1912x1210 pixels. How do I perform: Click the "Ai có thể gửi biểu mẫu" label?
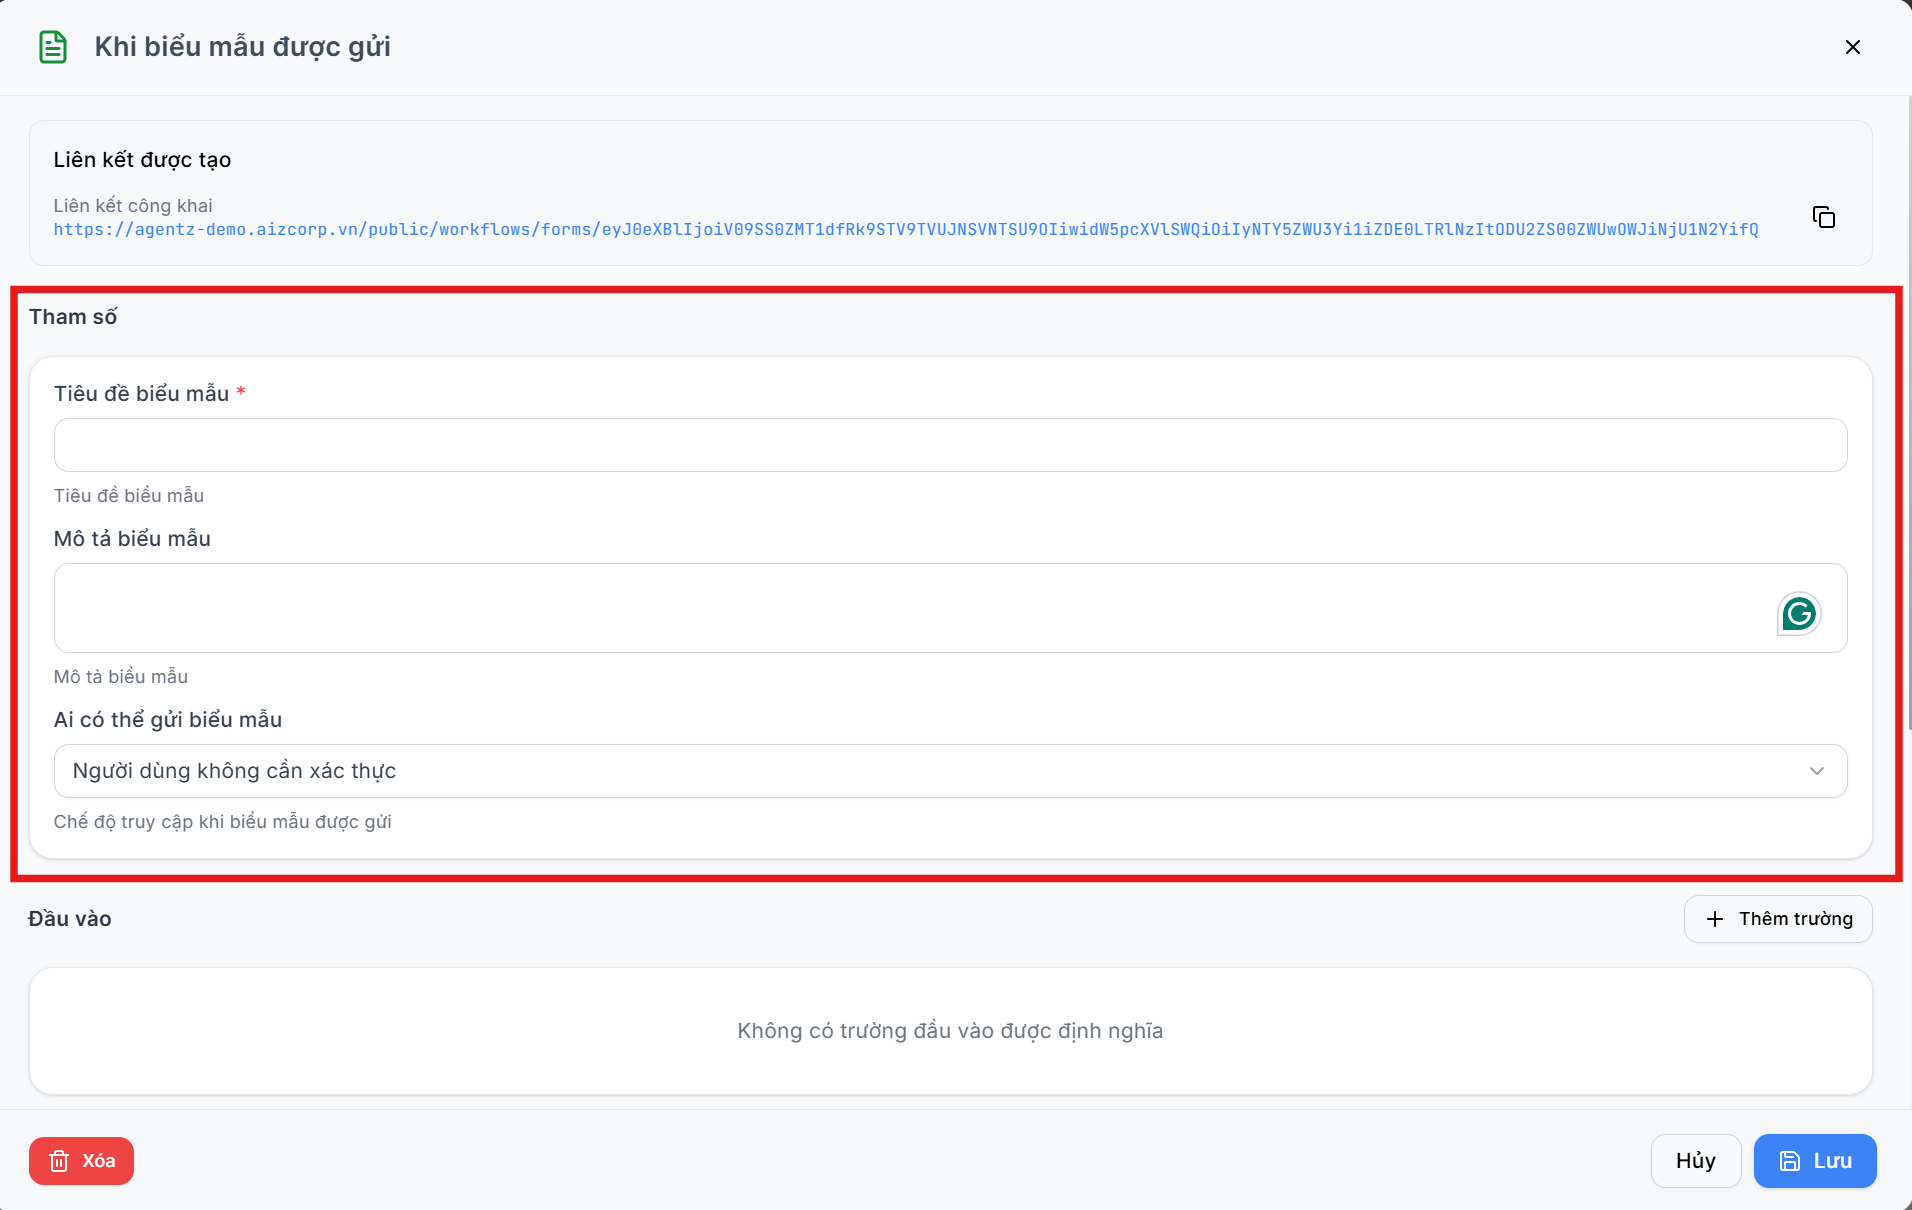[167, 720]
